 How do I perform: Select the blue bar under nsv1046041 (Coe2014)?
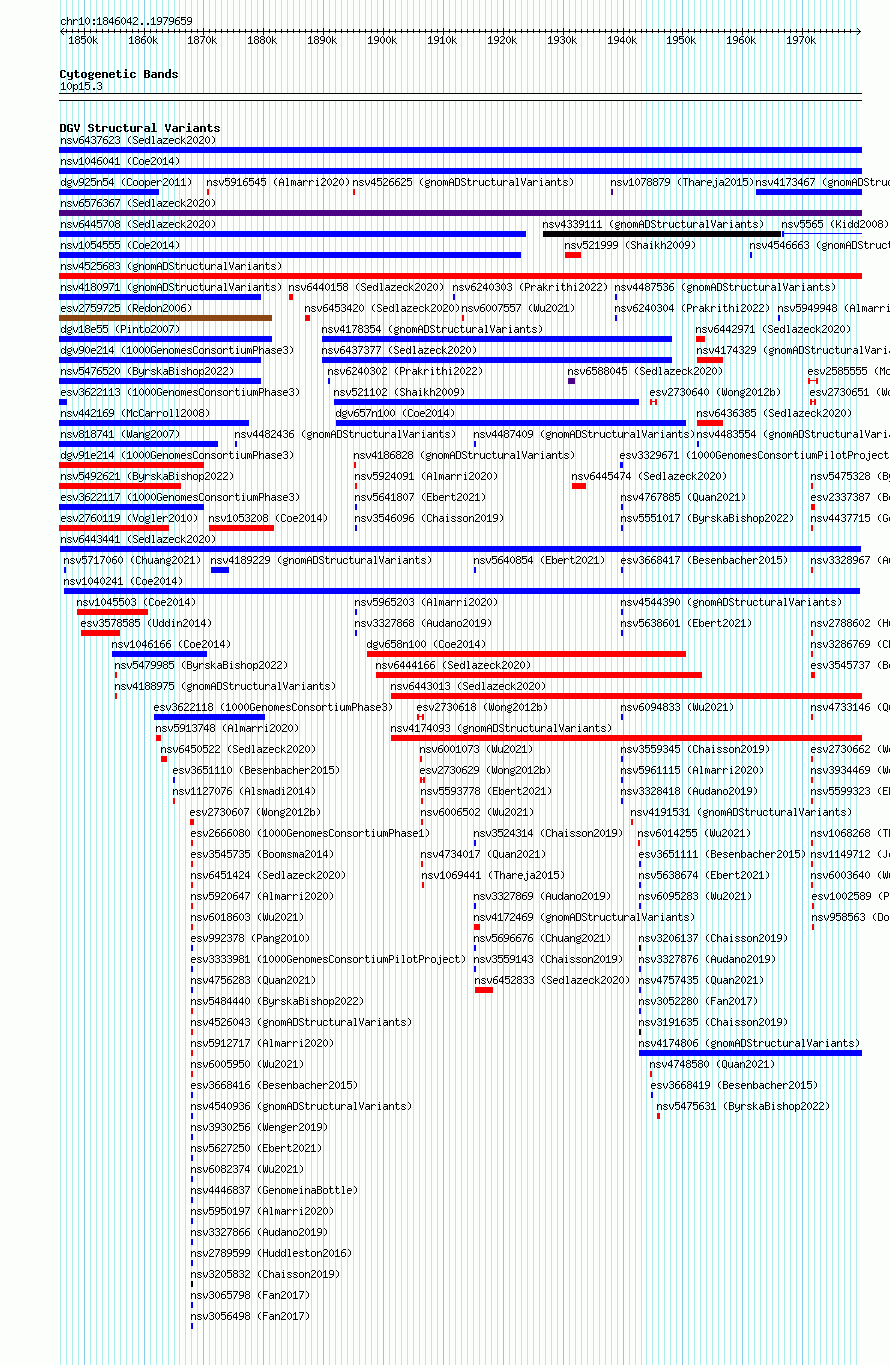point(460,171)
